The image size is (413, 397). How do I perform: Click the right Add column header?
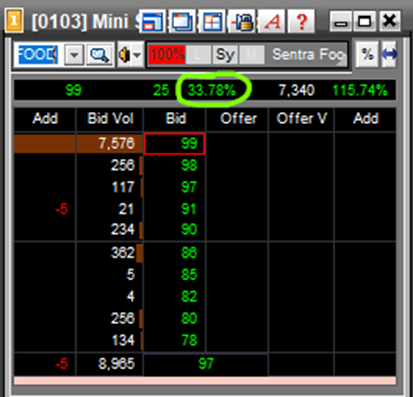click(x=365, y=119)
